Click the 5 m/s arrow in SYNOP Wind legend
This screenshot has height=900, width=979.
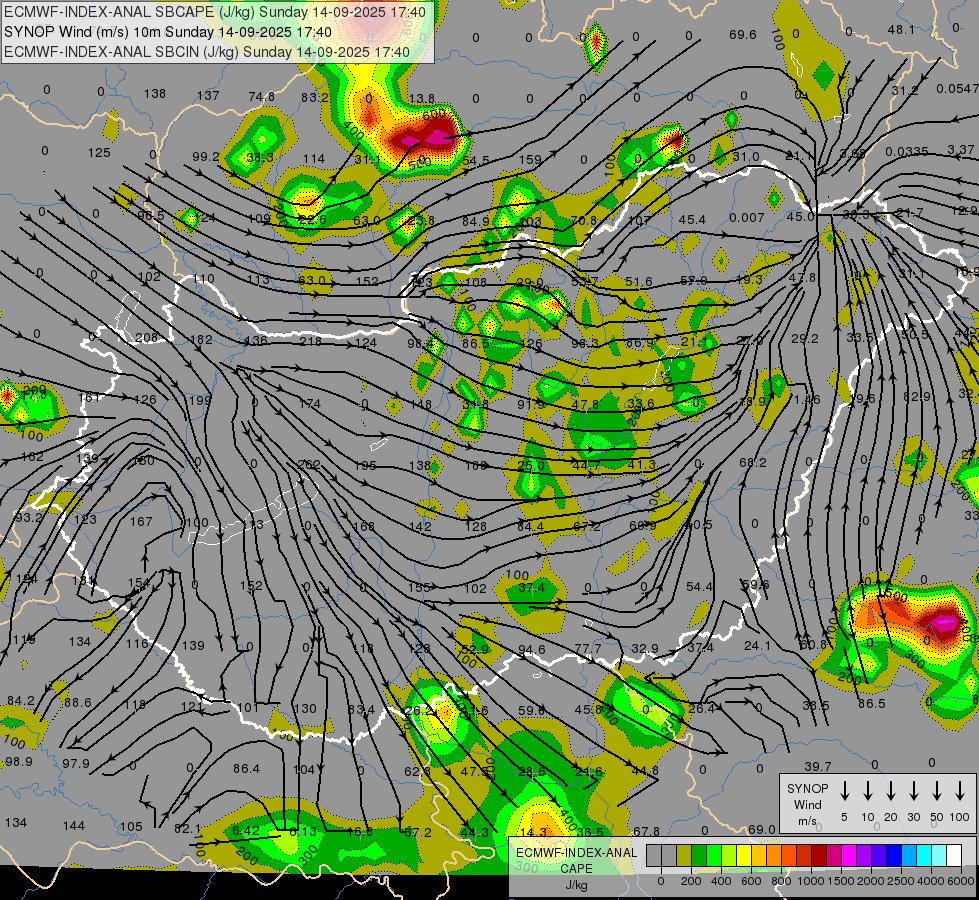point(844,791)
